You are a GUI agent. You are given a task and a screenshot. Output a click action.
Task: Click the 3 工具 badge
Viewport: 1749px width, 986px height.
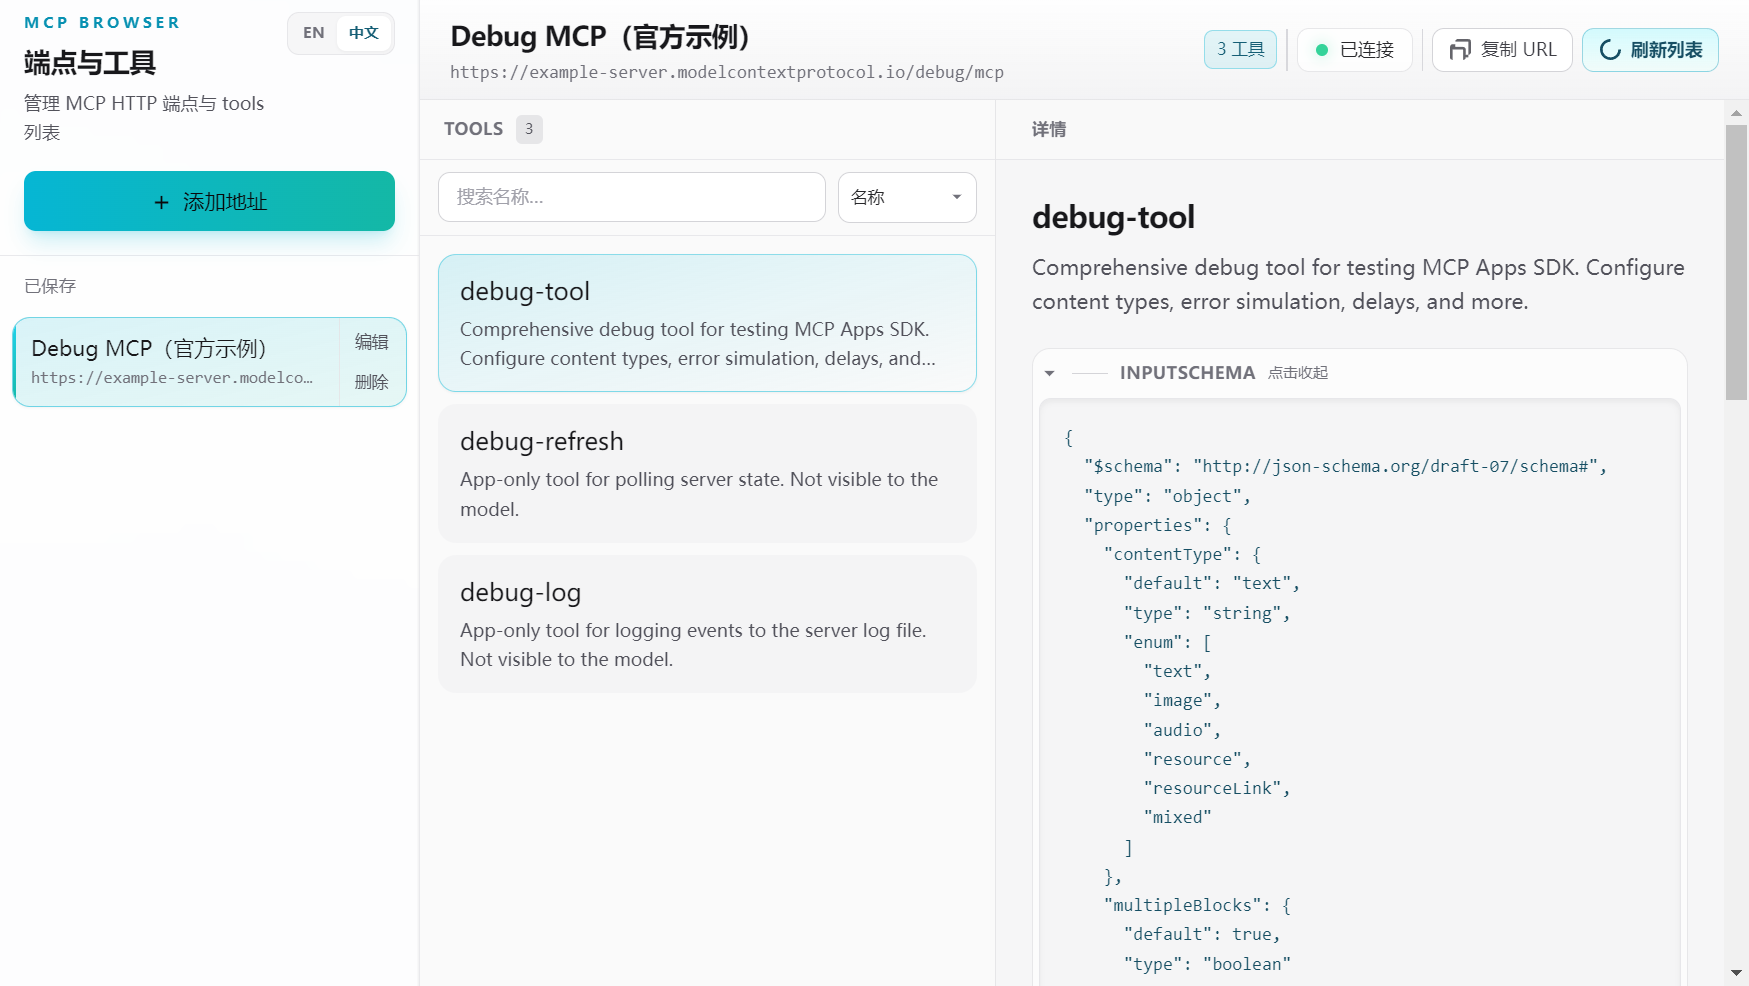[1240, 49]
